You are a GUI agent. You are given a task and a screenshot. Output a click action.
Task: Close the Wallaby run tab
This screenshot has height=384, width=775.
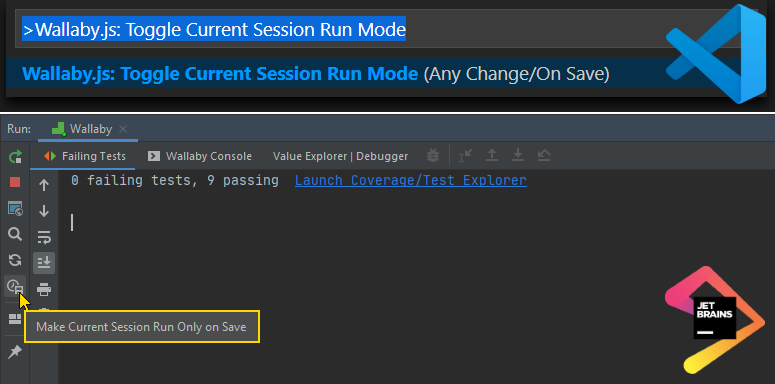pos(123,129)
